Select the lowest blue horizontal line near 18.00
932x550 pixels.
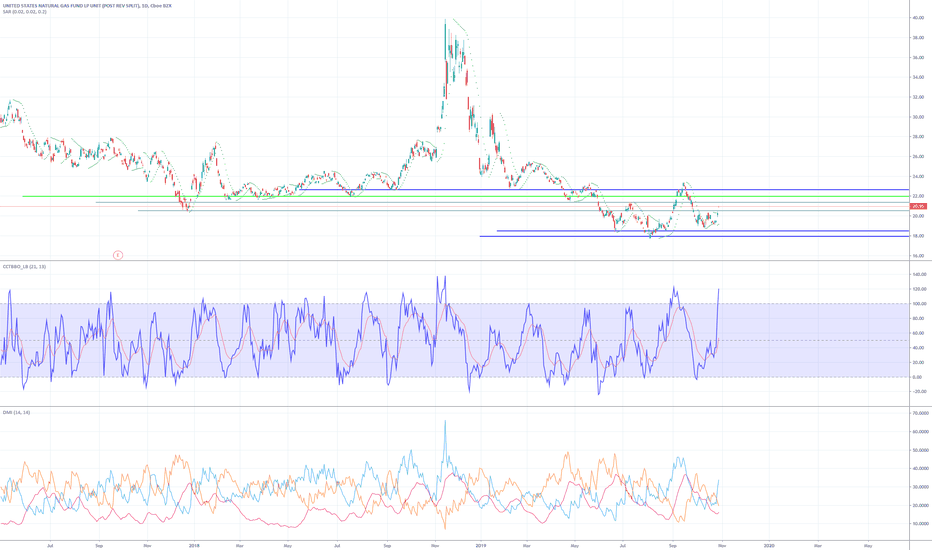point(694,236)
